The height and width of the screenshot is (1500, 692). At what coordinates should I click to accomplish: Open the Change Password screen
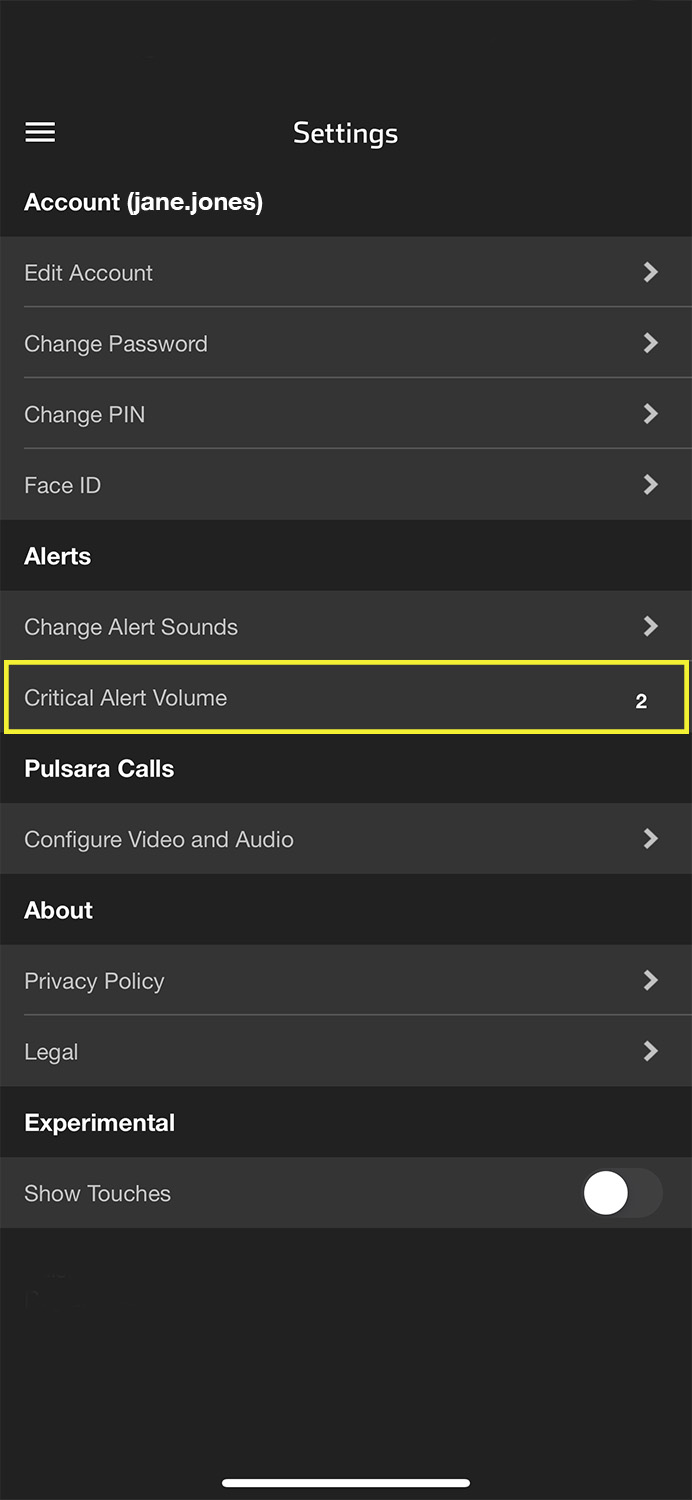(346, 343)
